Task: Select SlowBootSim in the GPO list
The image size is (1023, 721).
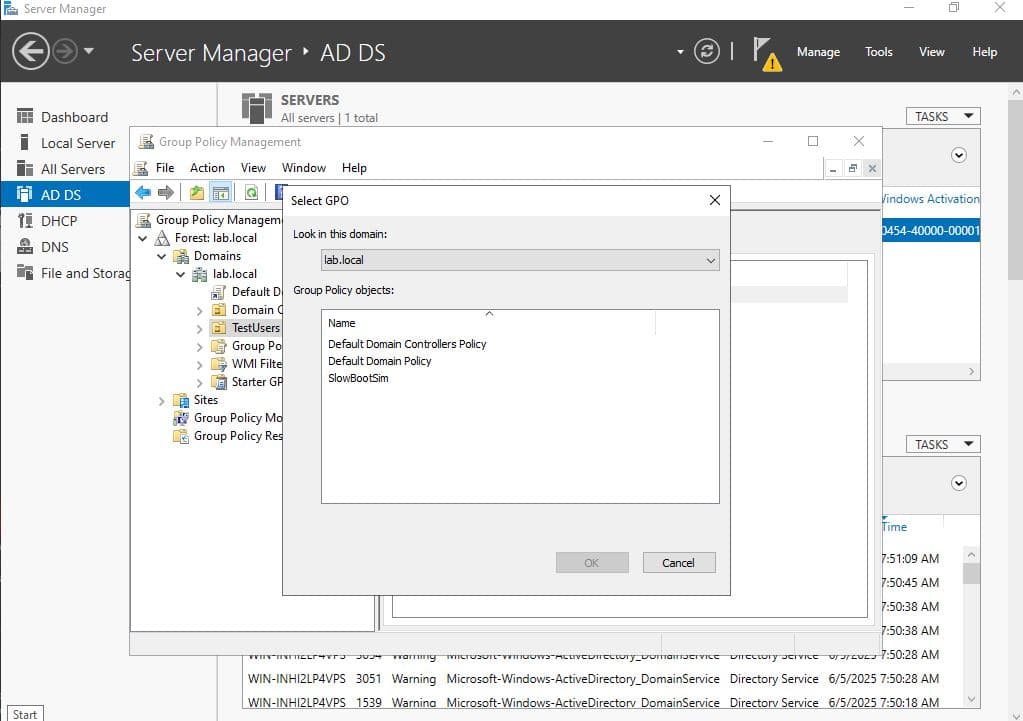Action: (x=358, y=378)
